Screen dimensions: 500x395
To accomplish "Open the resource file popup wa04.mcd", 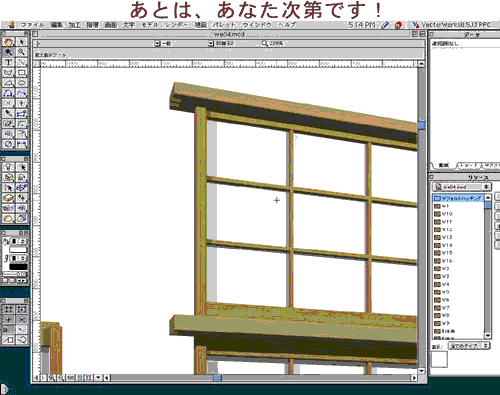I will tap(462, 187).
